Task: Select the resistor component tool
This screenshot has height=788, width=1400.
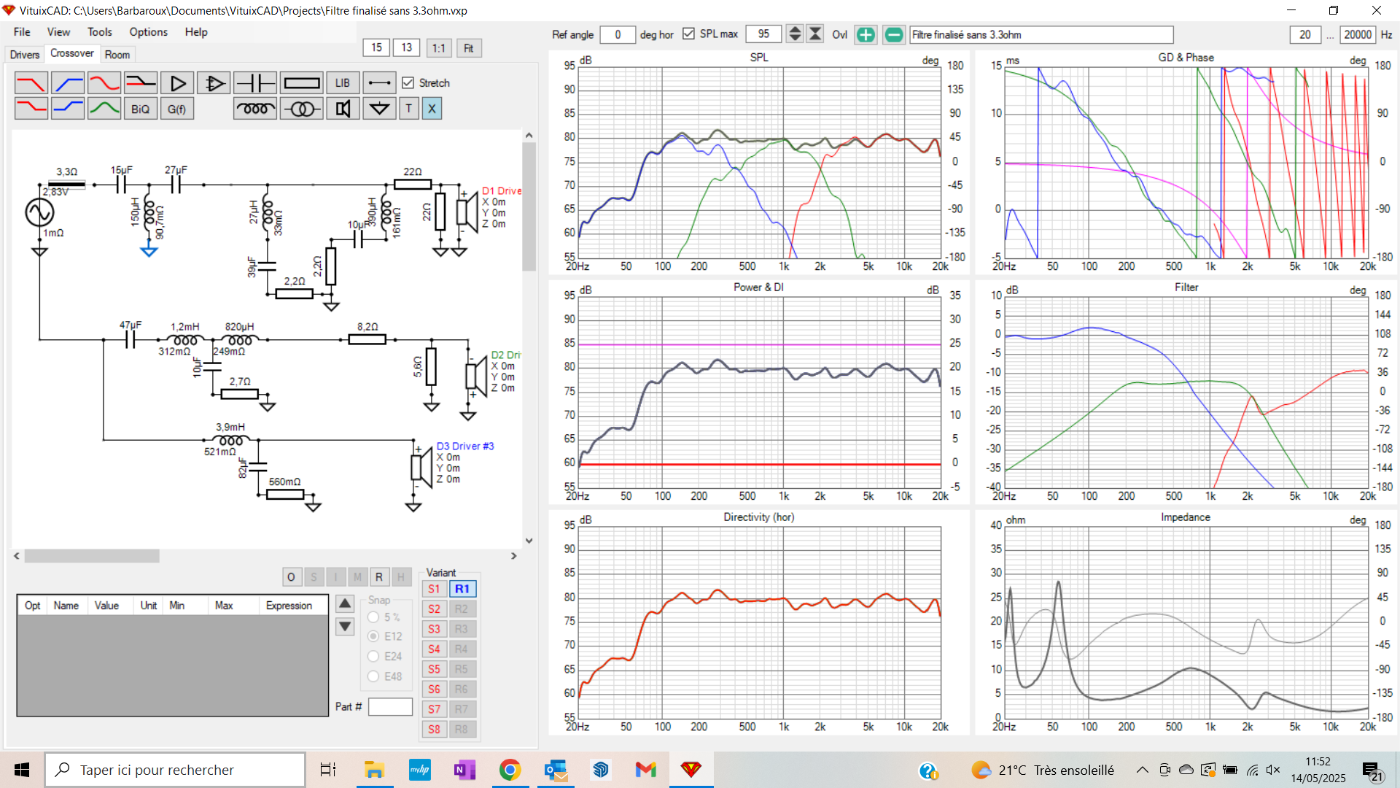Action: coord(301,82)
